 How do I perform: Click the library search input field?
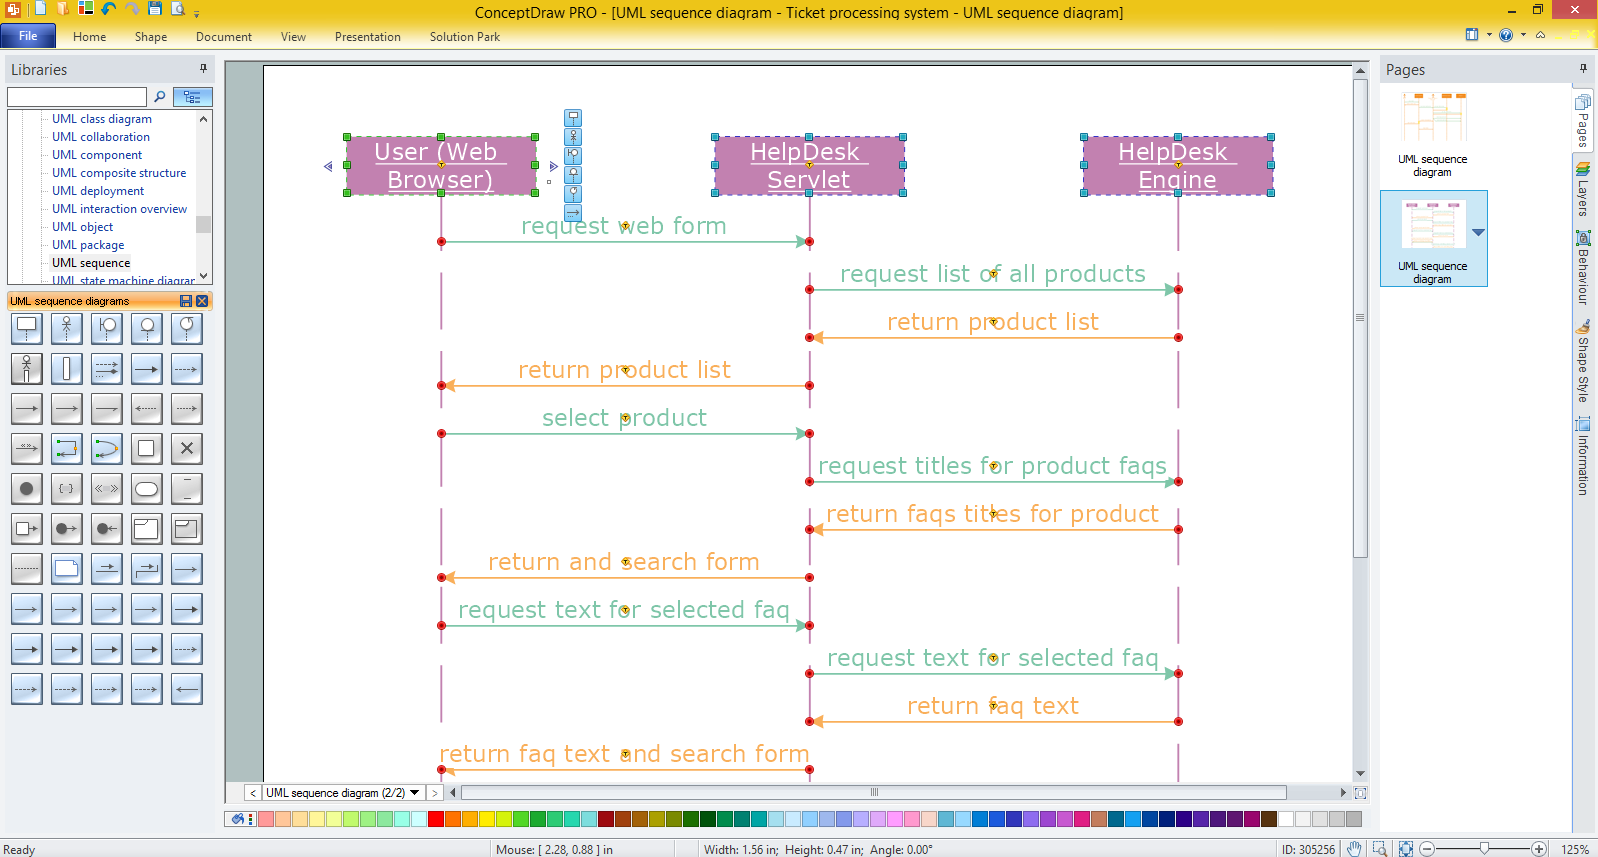pos(77,97)
